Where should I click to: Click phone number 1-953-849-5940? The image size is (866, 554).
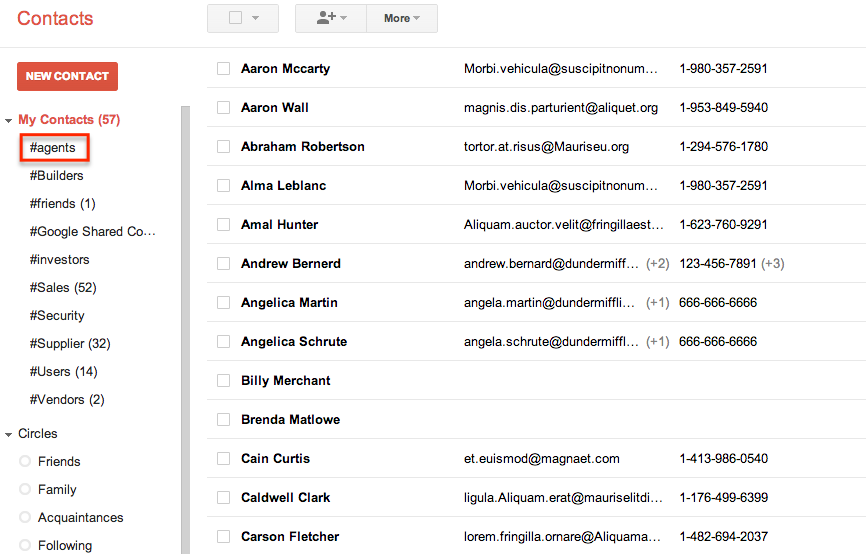(x=724, y=108)
